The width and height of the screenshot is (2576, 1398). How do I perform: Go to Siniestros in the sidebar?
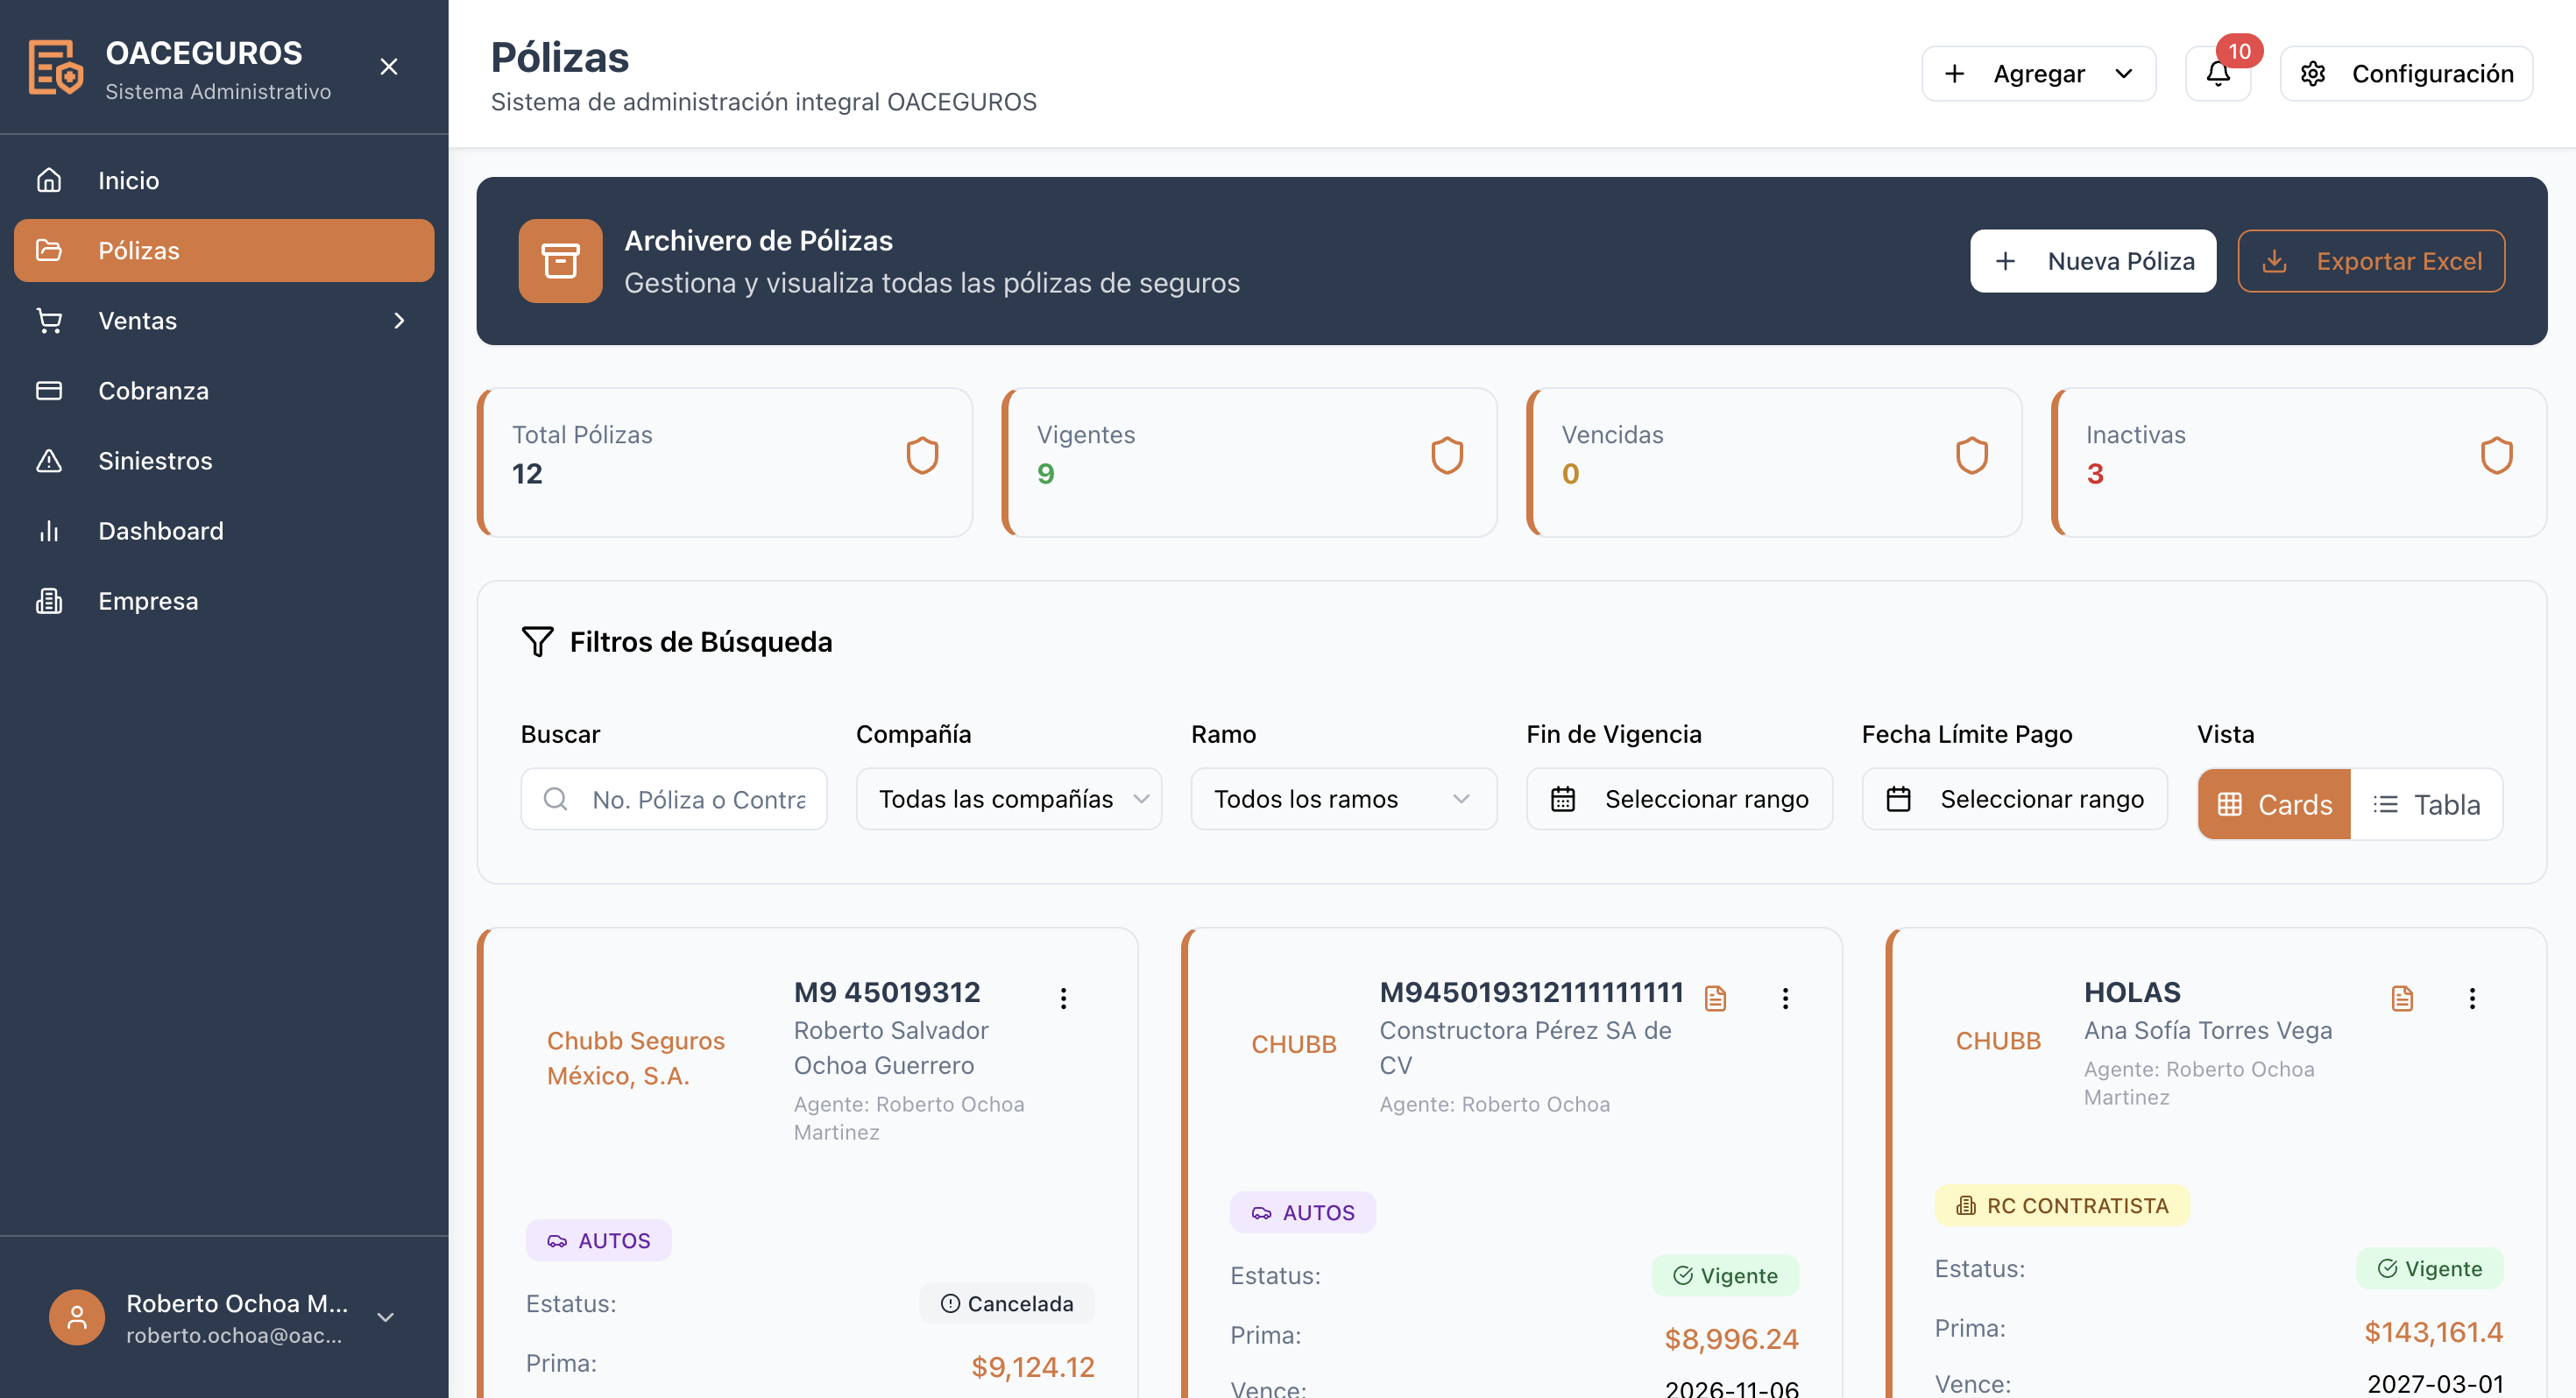click(155, 461)
